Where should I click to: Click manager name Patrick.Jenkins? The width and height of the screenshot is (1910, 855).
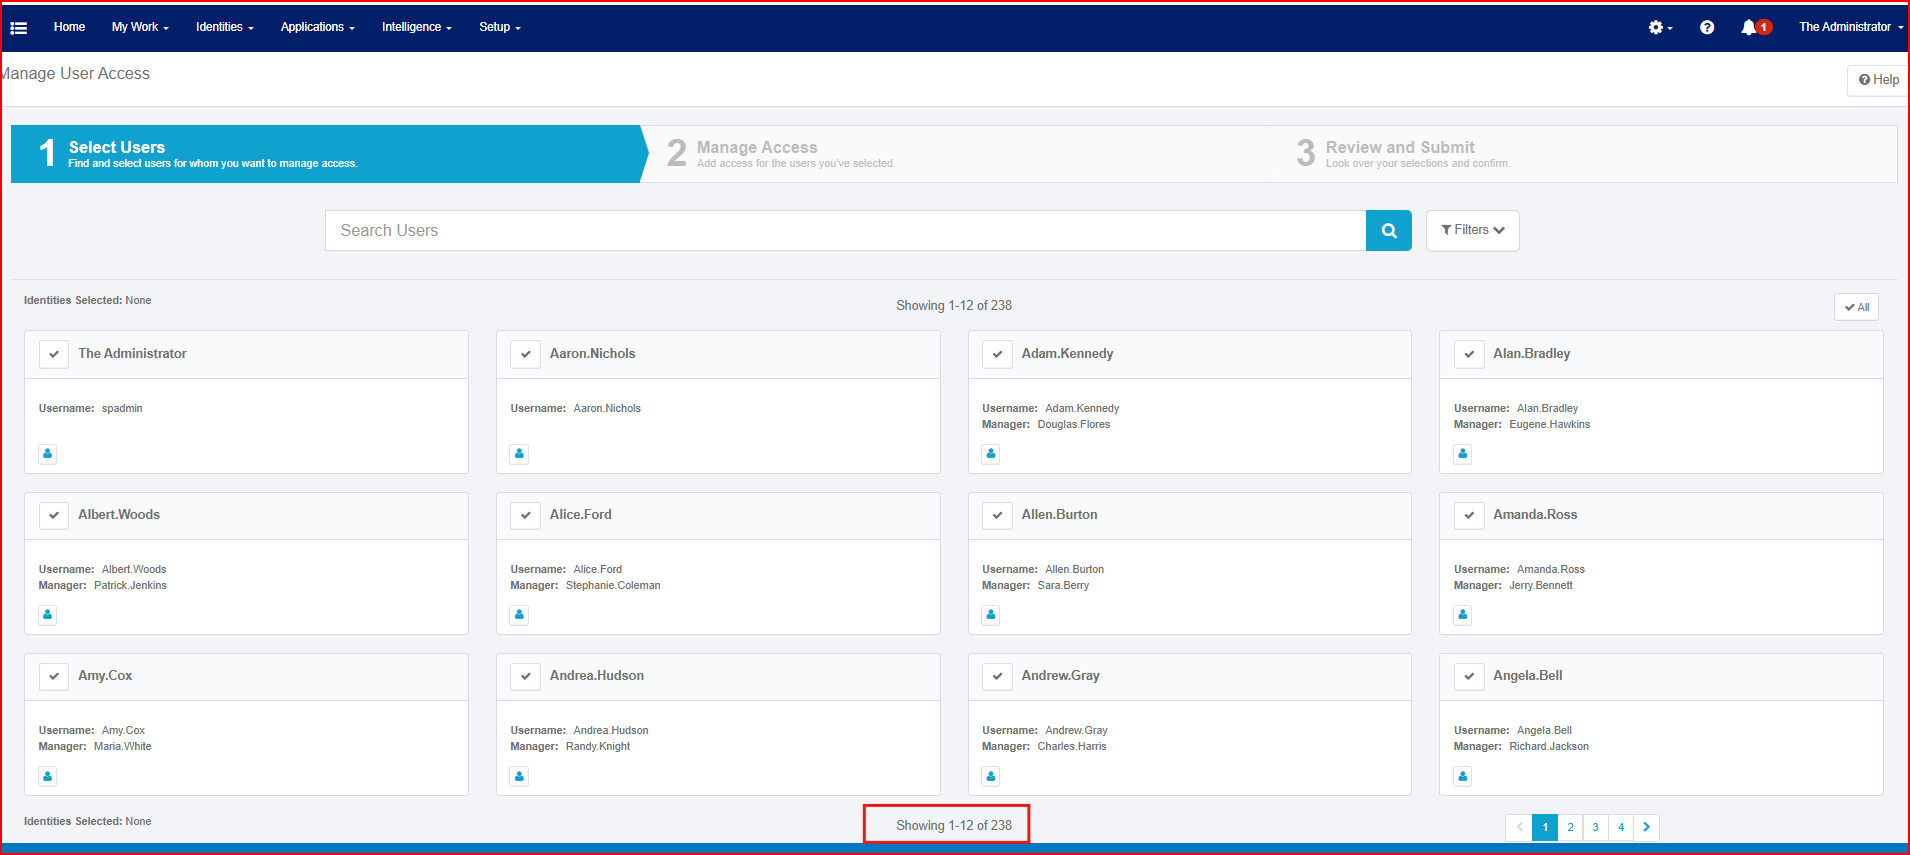click(x=130, y=586)
